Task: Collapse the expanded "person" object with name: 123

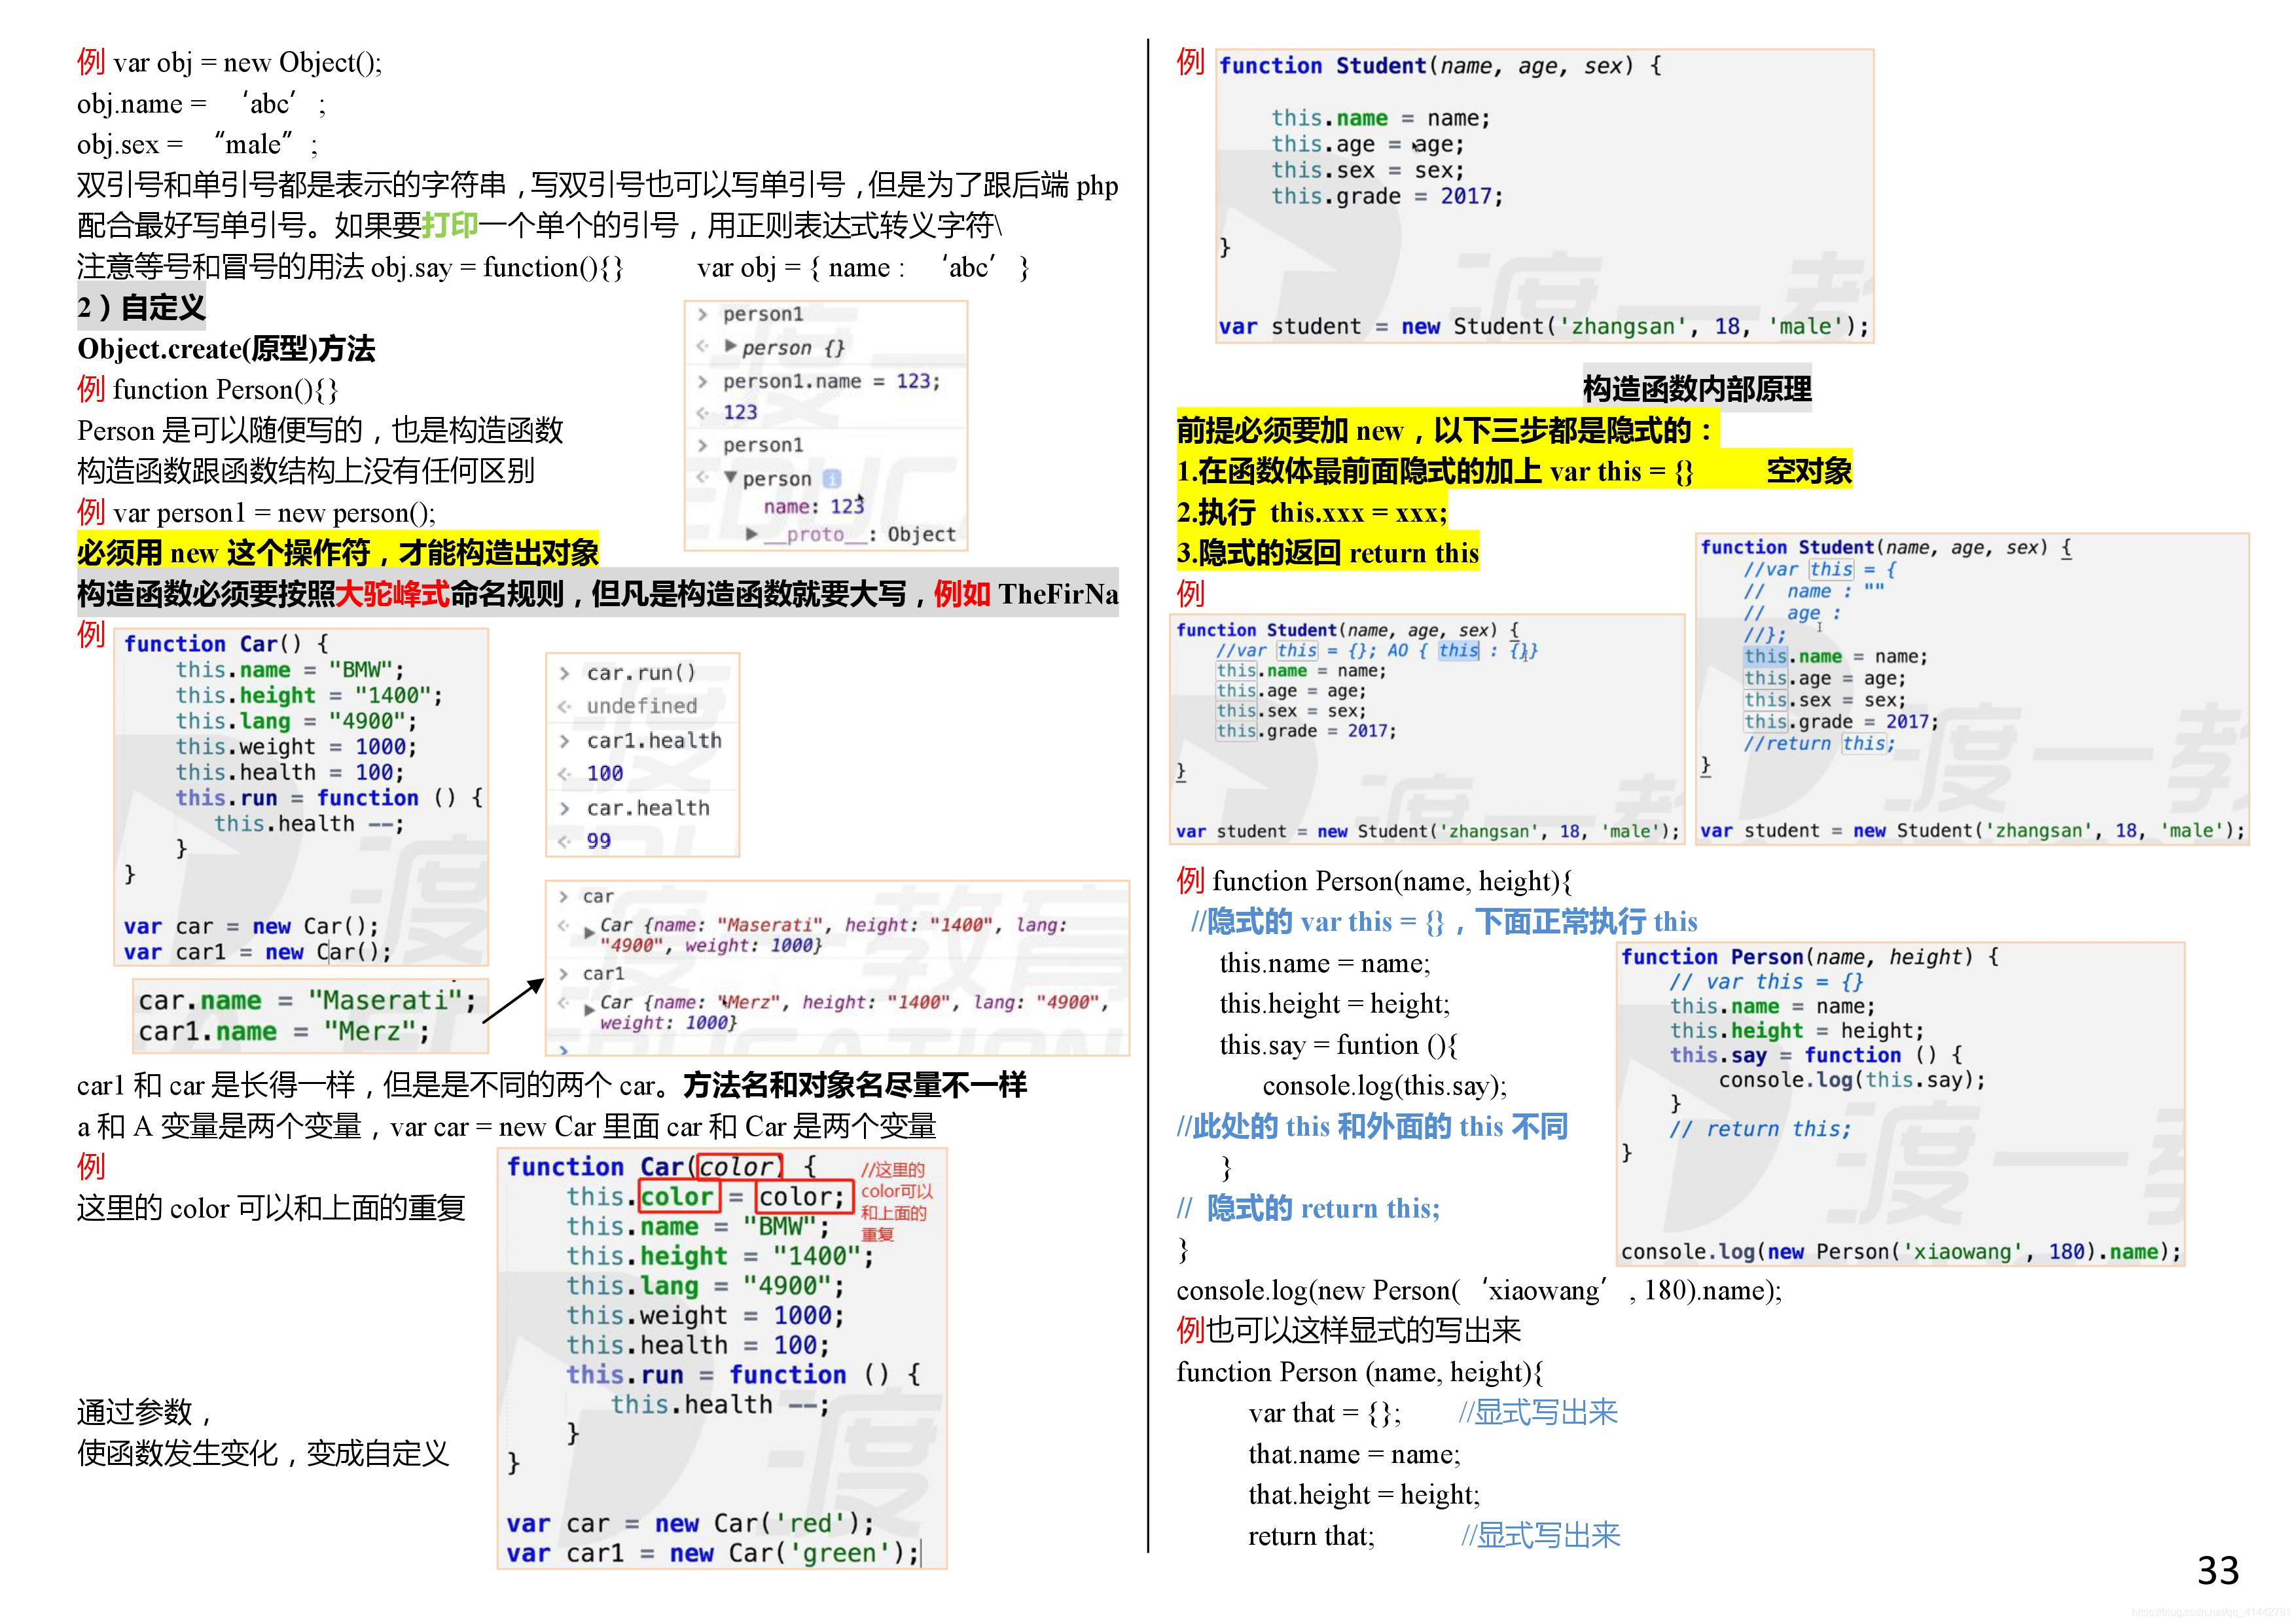Action: (731, 478)
